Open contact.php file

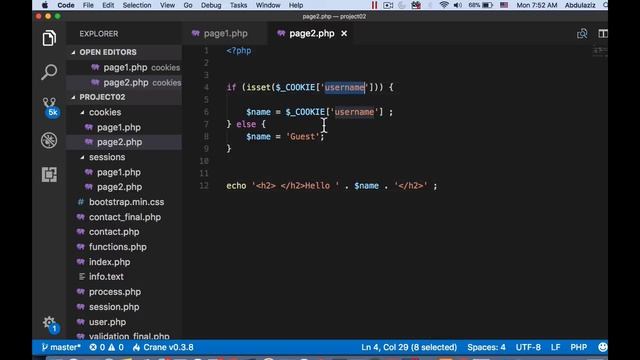pos(124,232)
